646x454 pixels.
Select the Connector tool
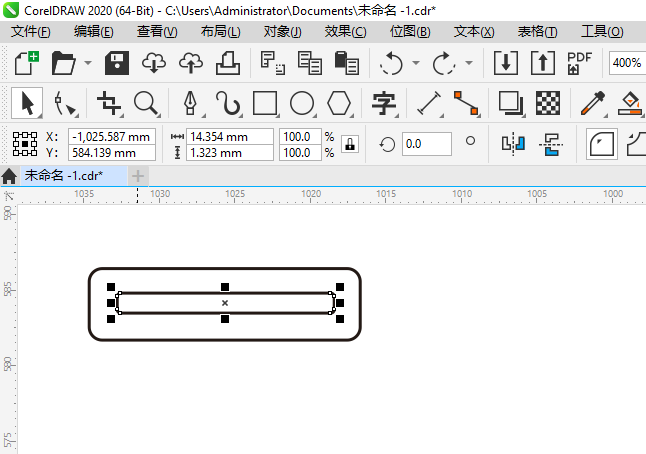point(466,103)
